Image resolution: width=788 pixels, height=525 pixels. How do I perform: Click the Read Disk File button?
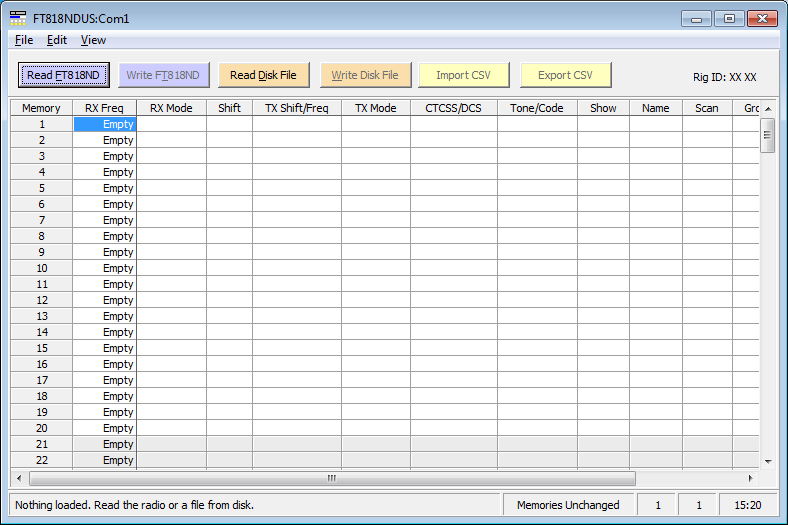click(263, 75)
